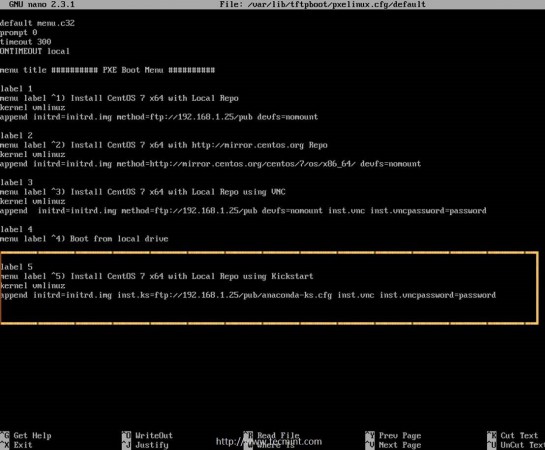Image resolution: width=545 pixels, height=450 pixels.
Task: Place cursor on 'default menu.c32' line
Action: [37, 23]
